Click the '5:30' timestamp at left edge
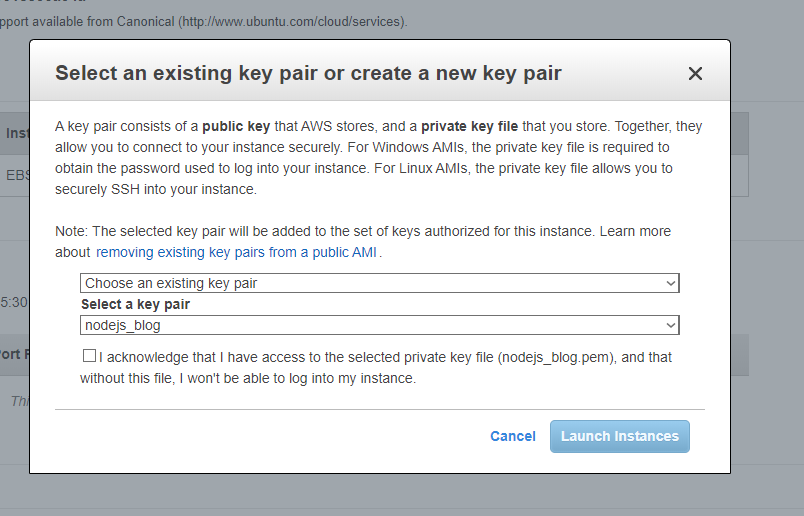The width and height of the screenshot is (804, 516). [14, 302]
